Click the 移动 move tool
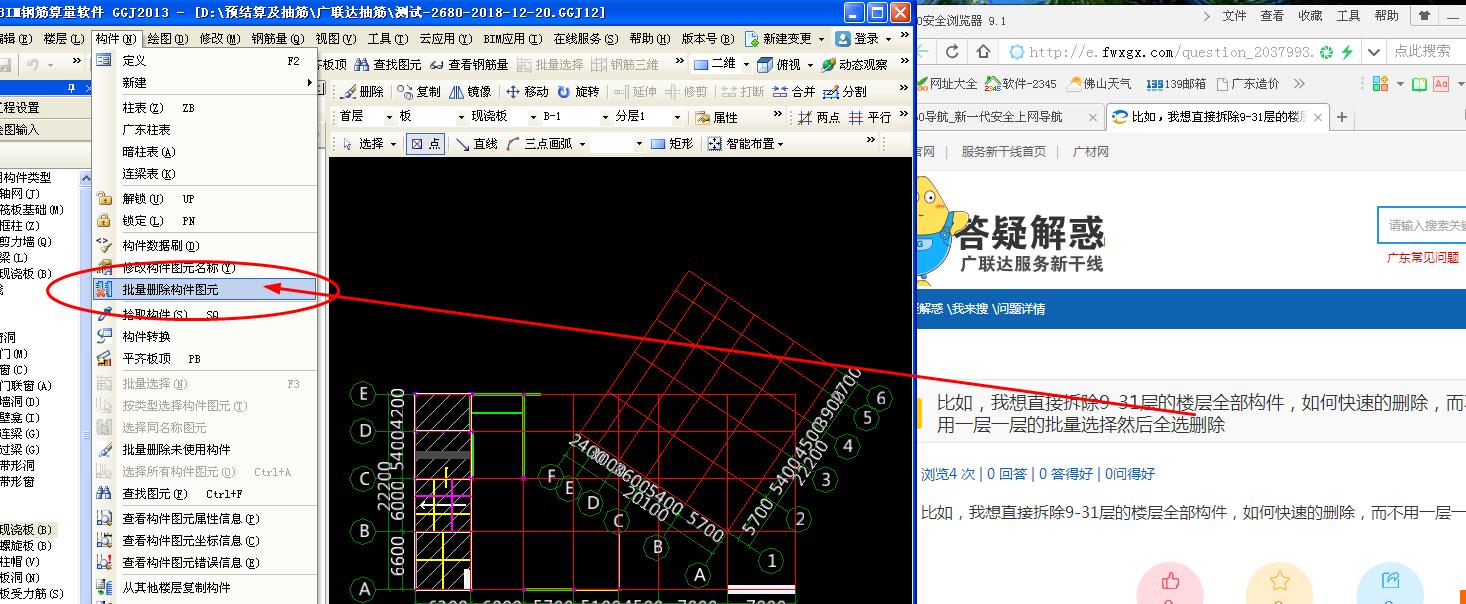This screenshot has width=1466, height=604. pyautogui.click(x=528, y=91)
